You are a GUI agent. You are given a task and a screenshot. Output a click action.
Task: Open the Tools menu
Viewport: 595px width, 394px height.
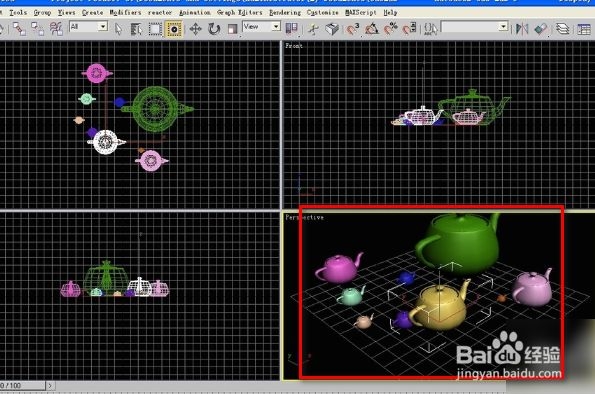pyautogui.click(x=18, y=13)
